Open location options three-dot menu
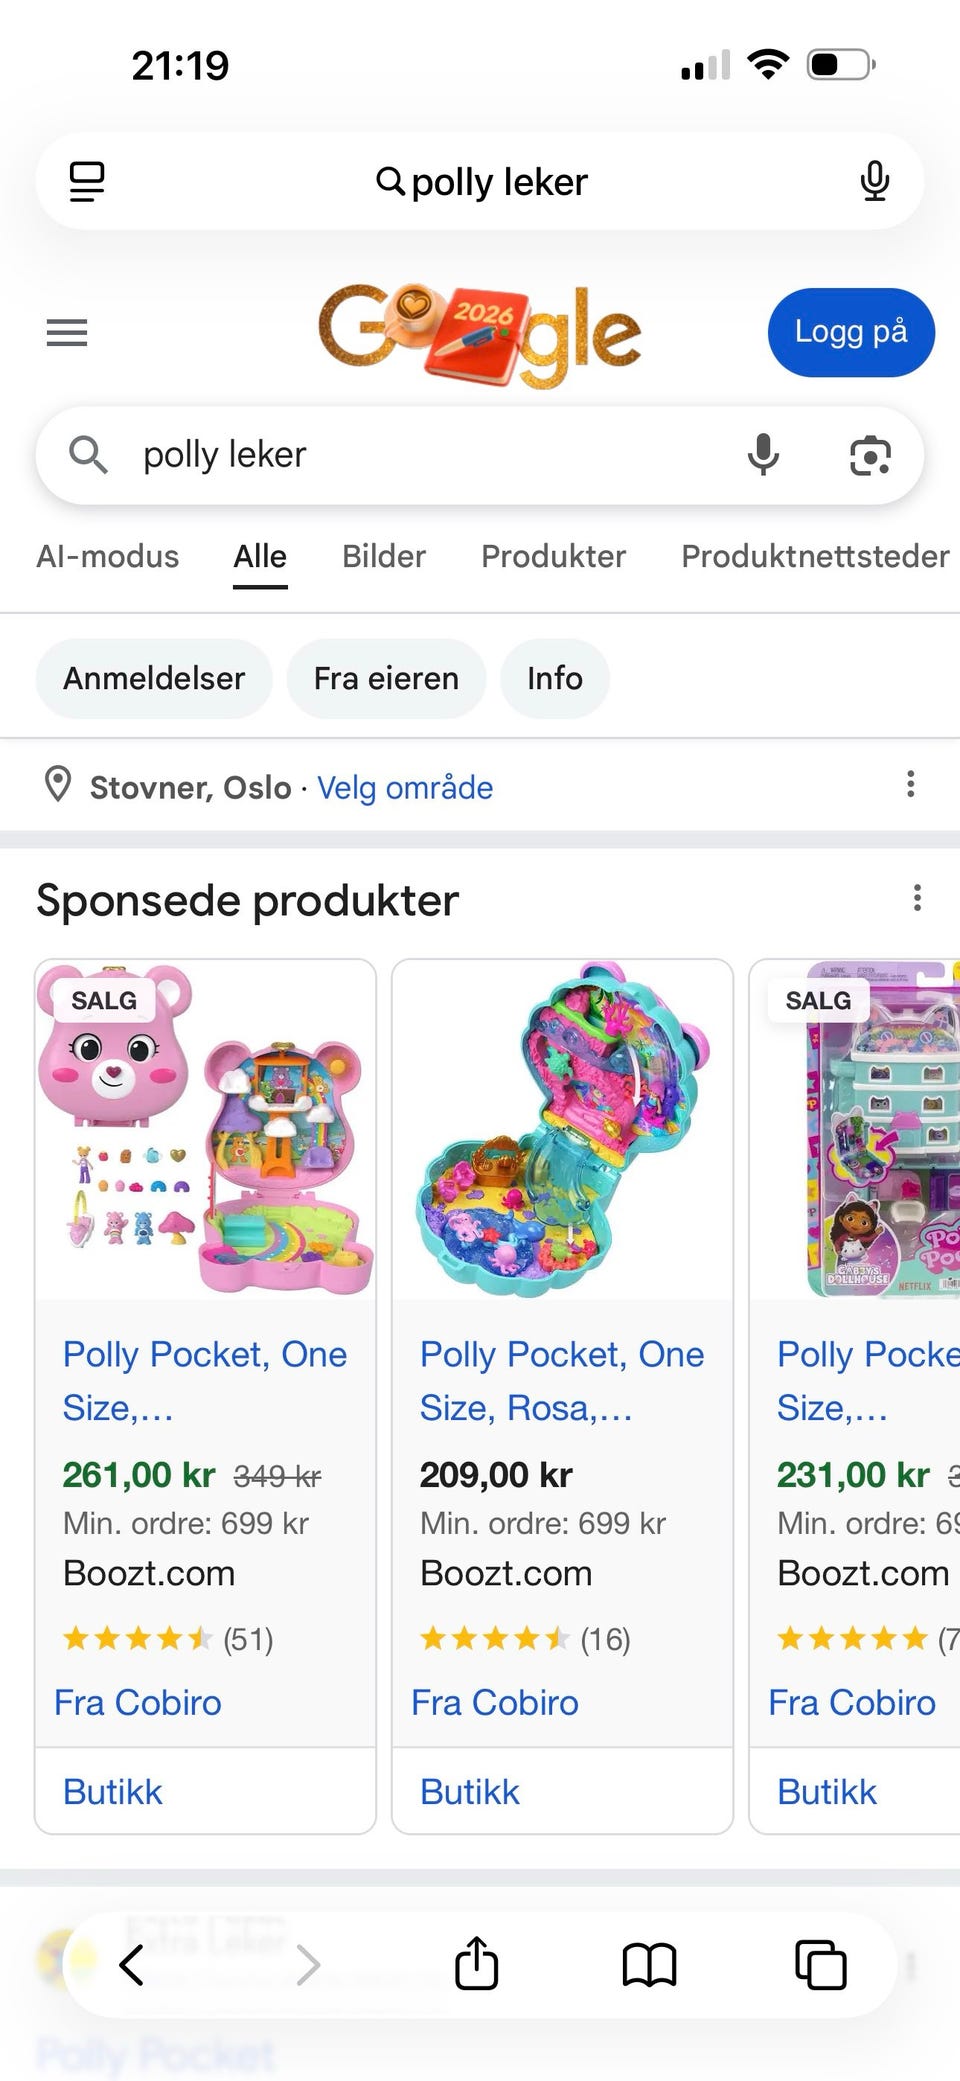Screen dimensions: 960x2081 910,784
